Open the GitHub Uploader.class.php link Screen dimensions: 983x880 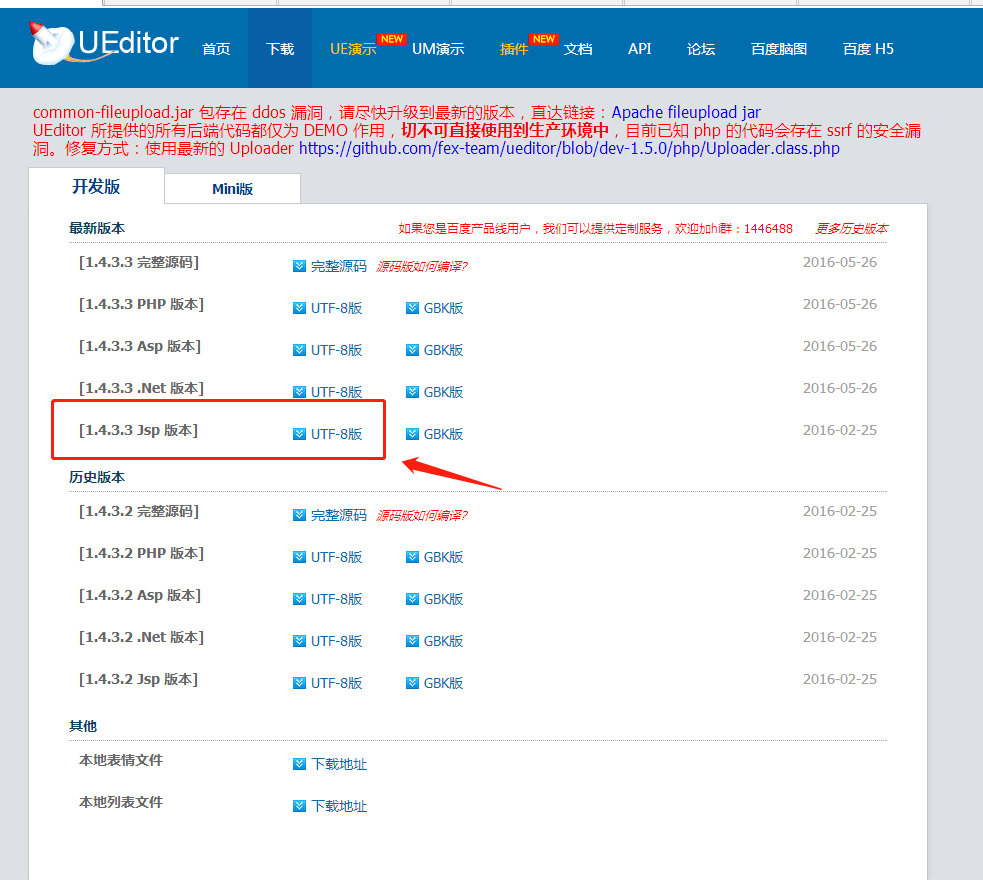click(569, 149)
